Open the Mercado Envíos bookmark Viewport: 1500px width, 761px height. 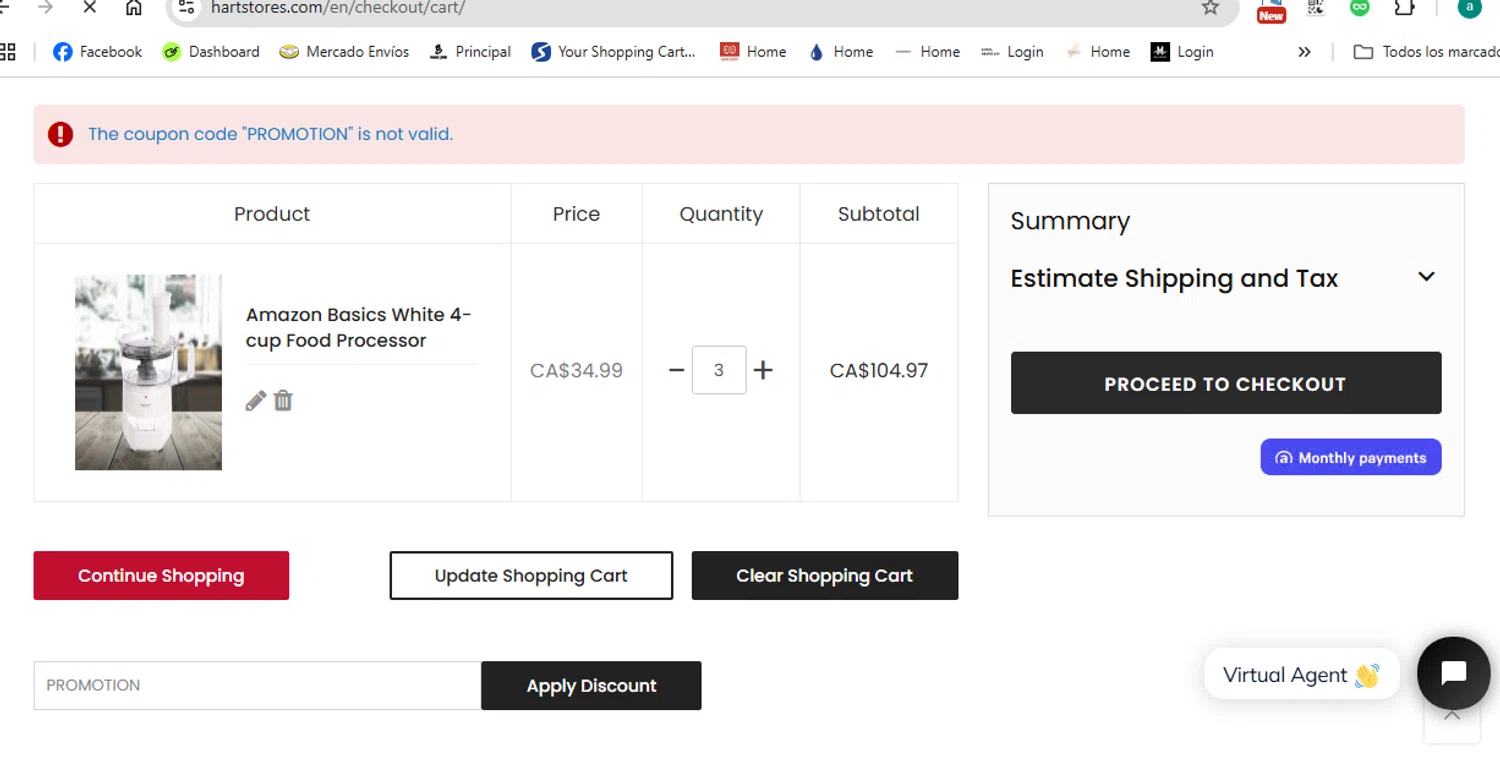[346, 52]
